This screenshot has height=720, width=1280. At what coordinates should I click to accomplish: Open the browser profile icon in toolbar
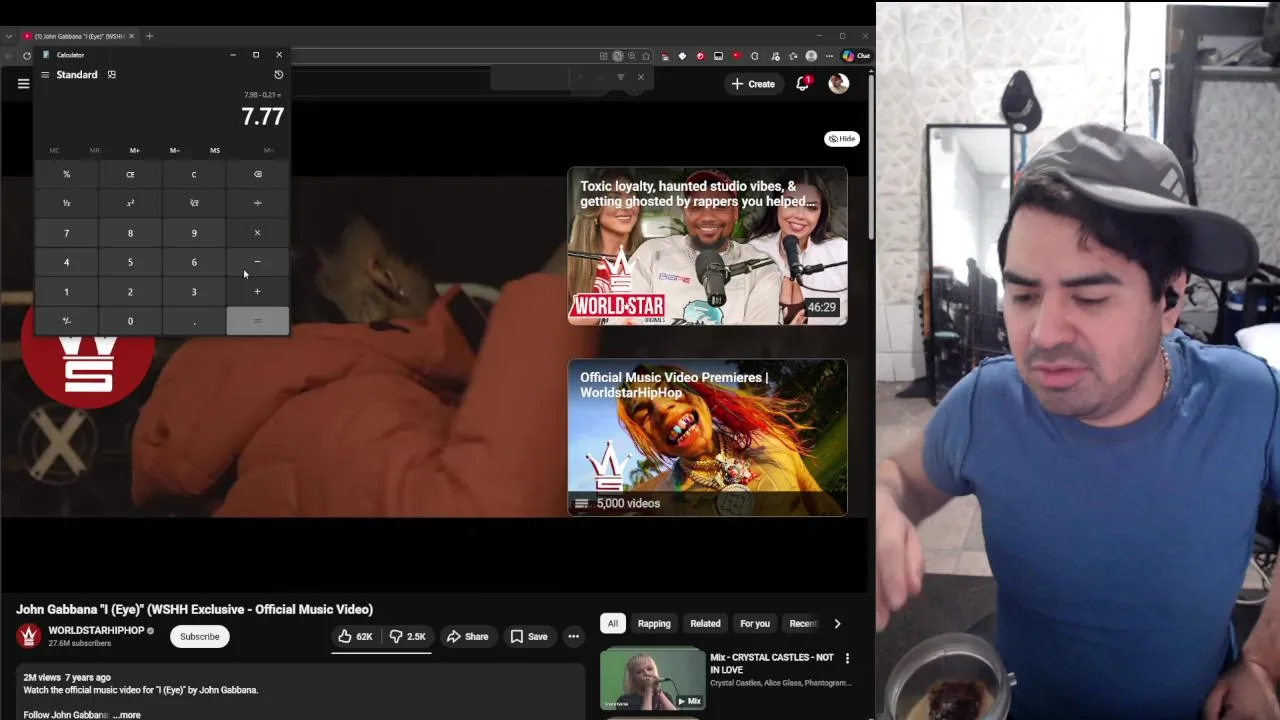[811, 56]
